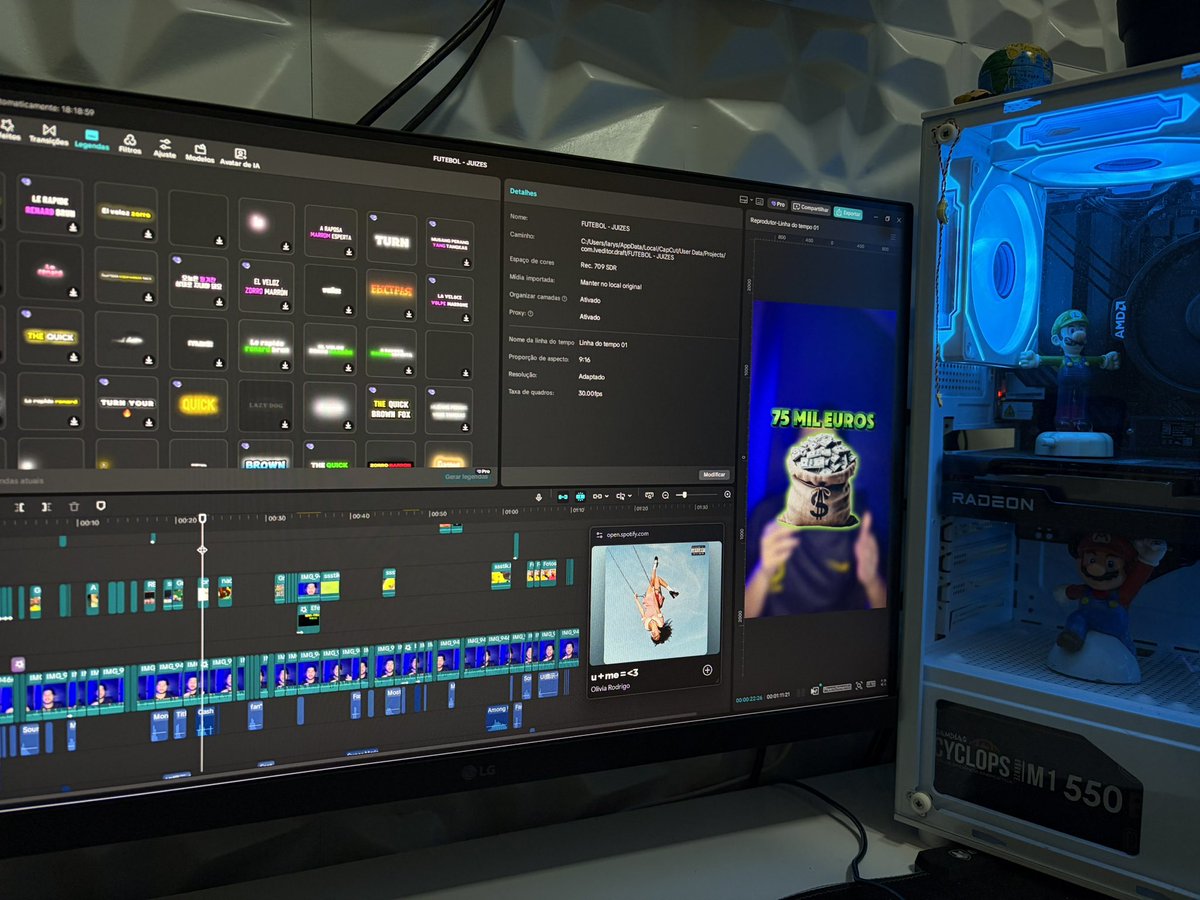The height and width of the screenshot is (900, 1200).
Task: Click the timeline zoom out icon
Action: [666, 495]
